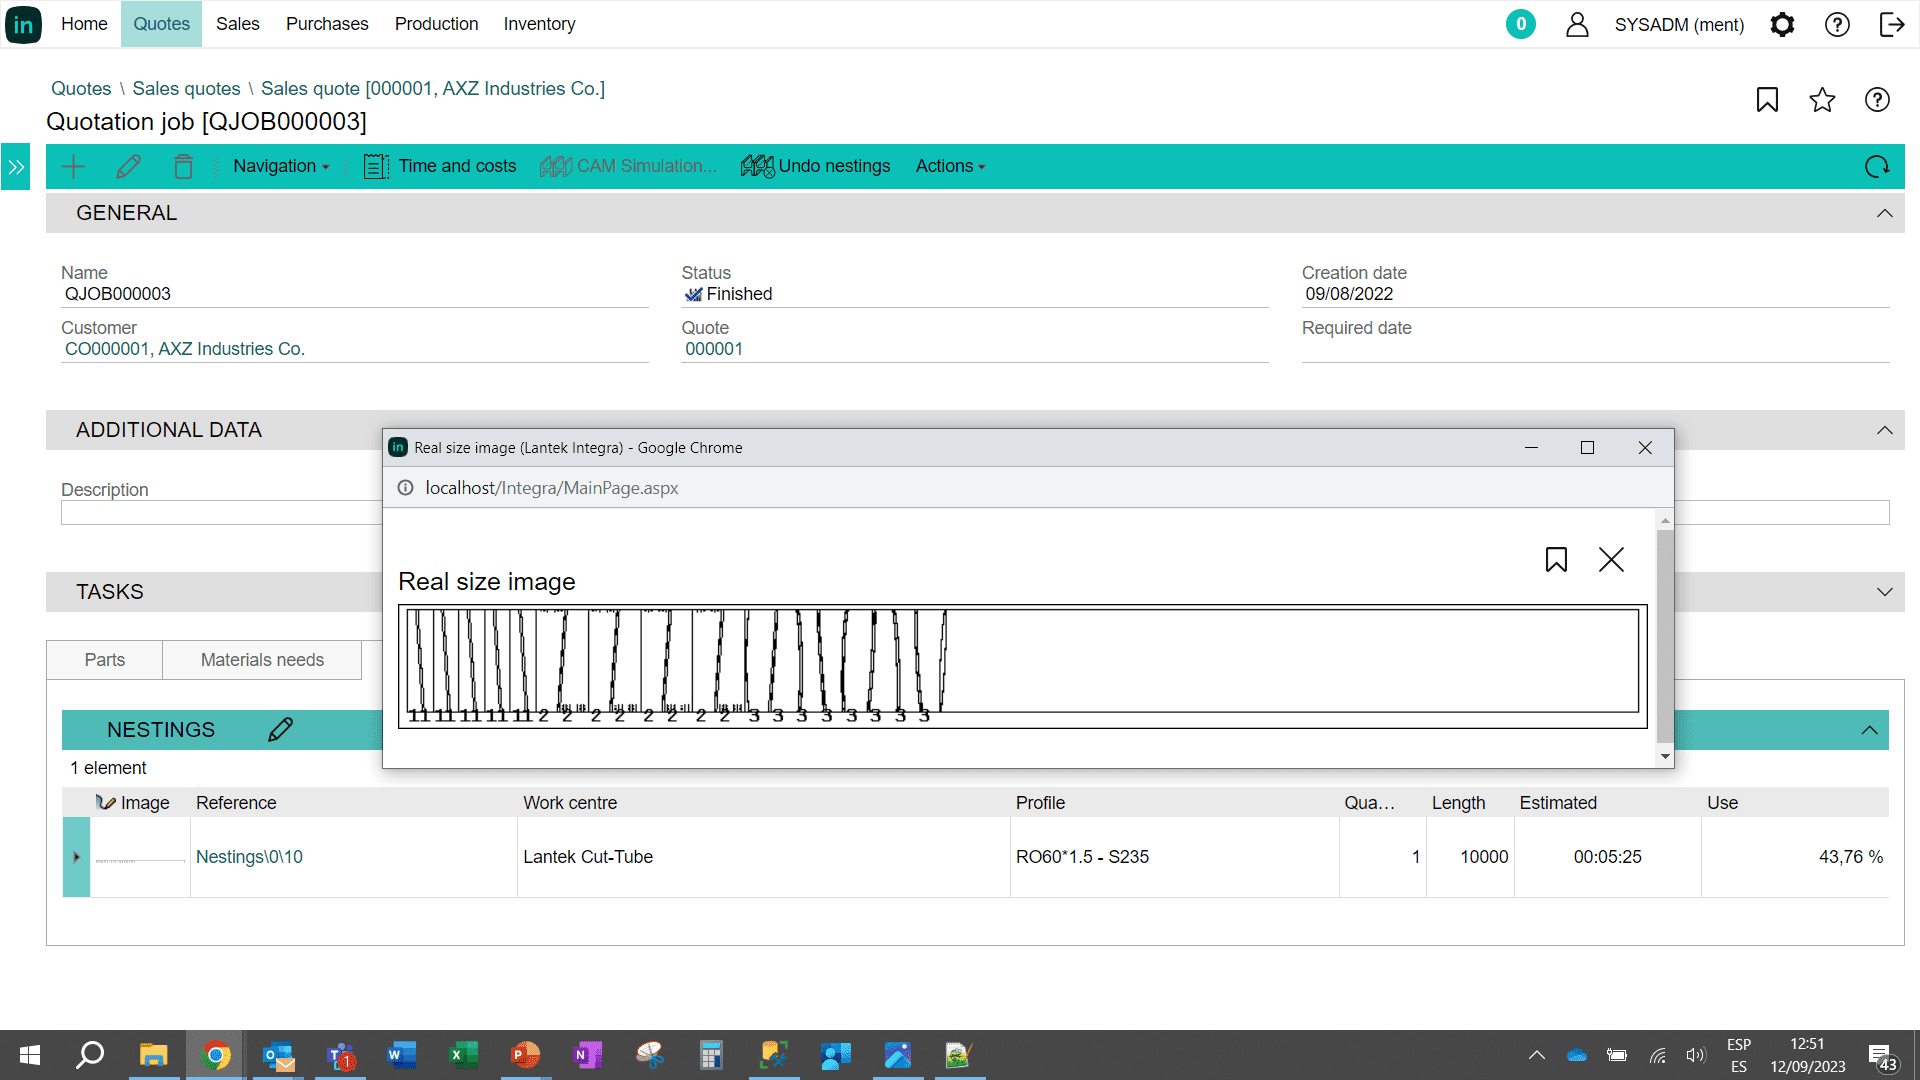Click the refresh icon in teal toolbar
Viewport: 1920px width, 1080px height.
click(x=1876, y=166)
